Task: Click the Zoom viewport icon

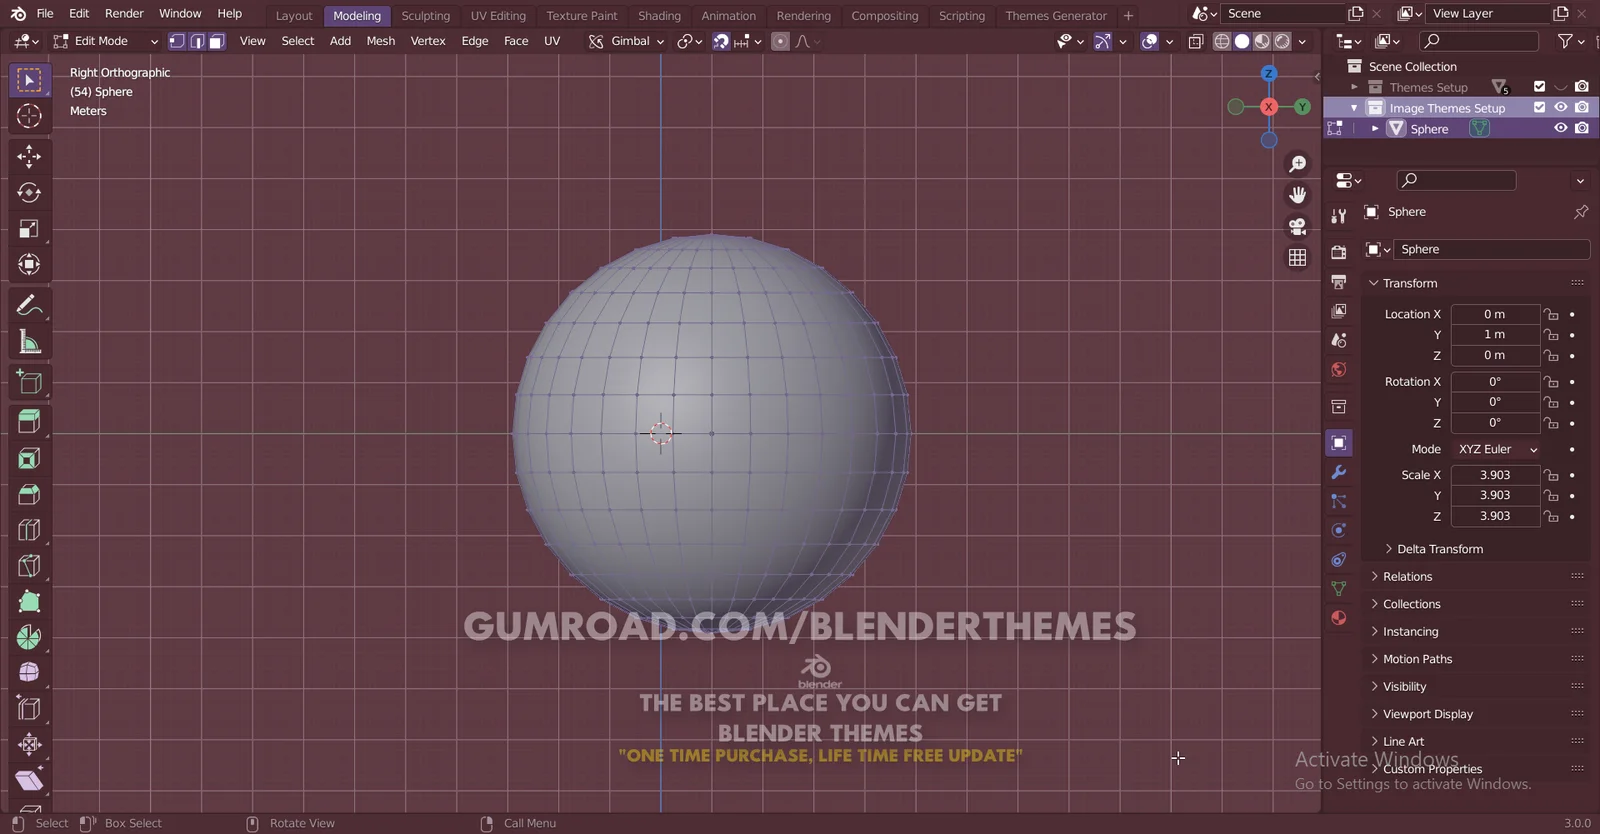Action: [x=1298, y=164]
